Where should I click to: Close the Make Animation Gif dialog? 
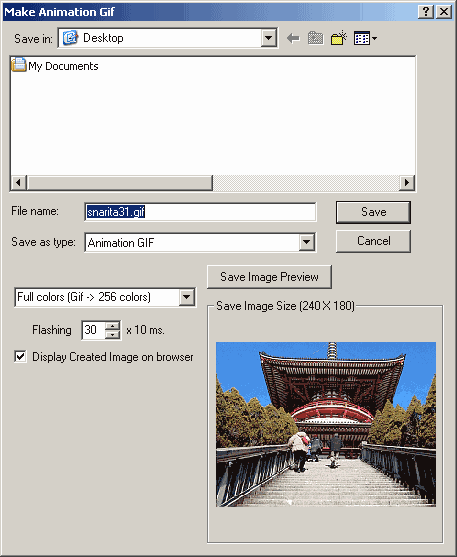444,12
